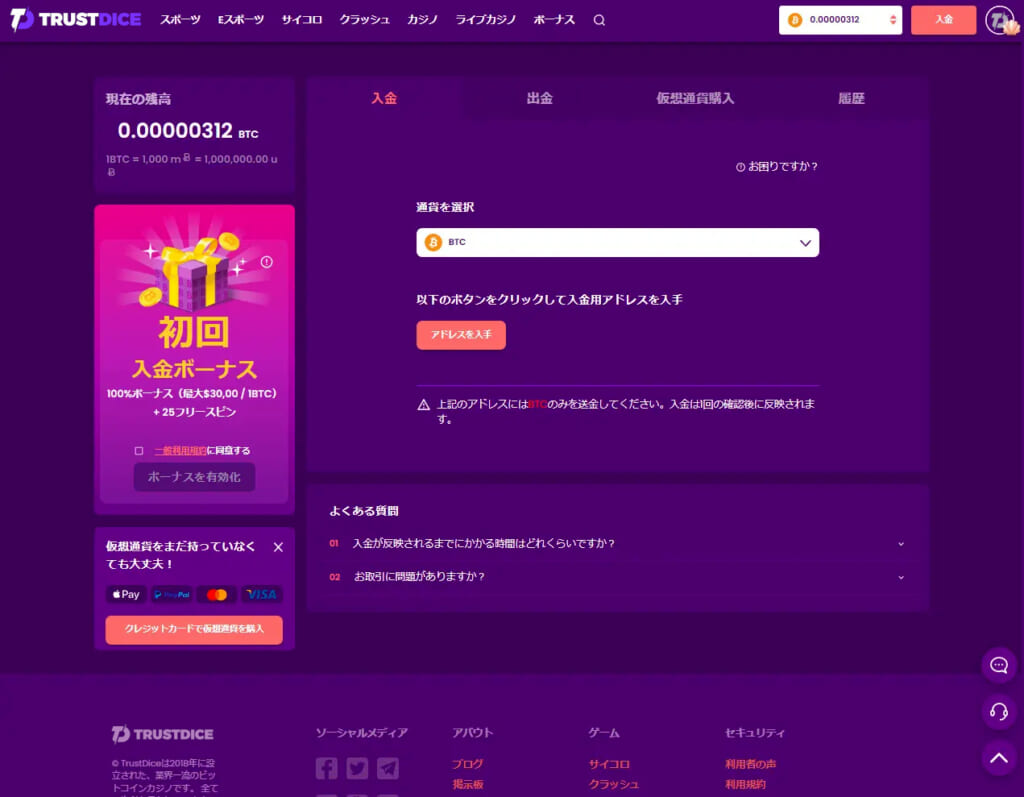The width and height of the screenshot is (1024, 797).
Task: Open the BTC currency selection dropdown
Action: pos(618,242)
